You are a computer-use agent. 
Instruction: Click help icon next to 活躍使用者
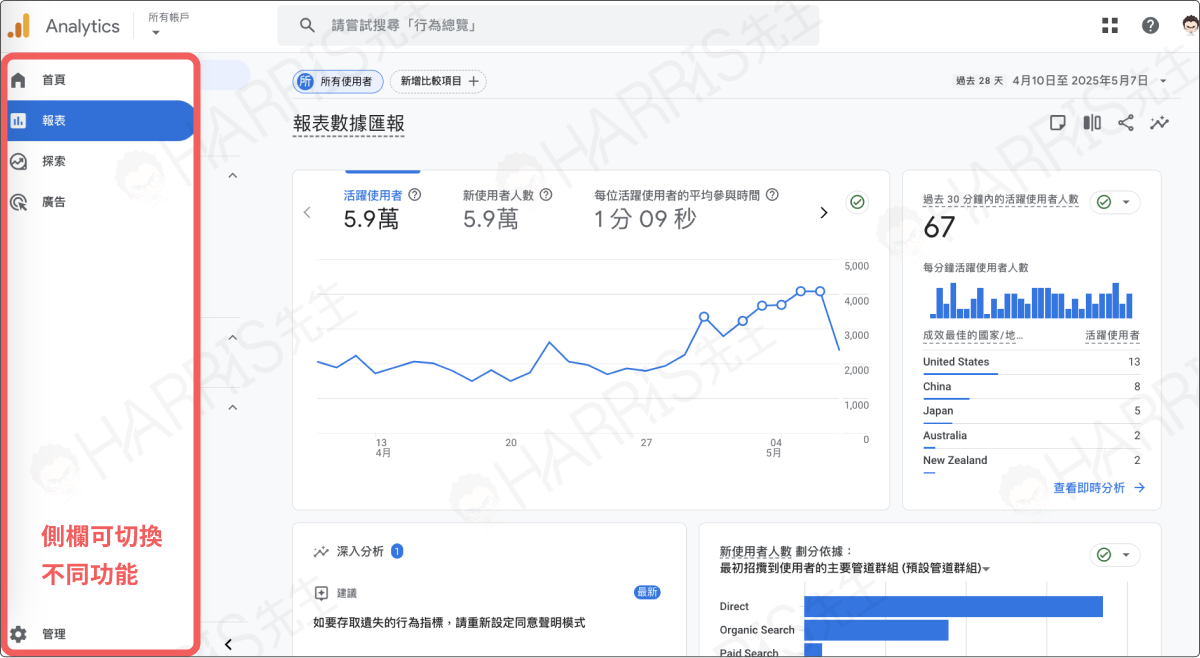pos(415,196)
